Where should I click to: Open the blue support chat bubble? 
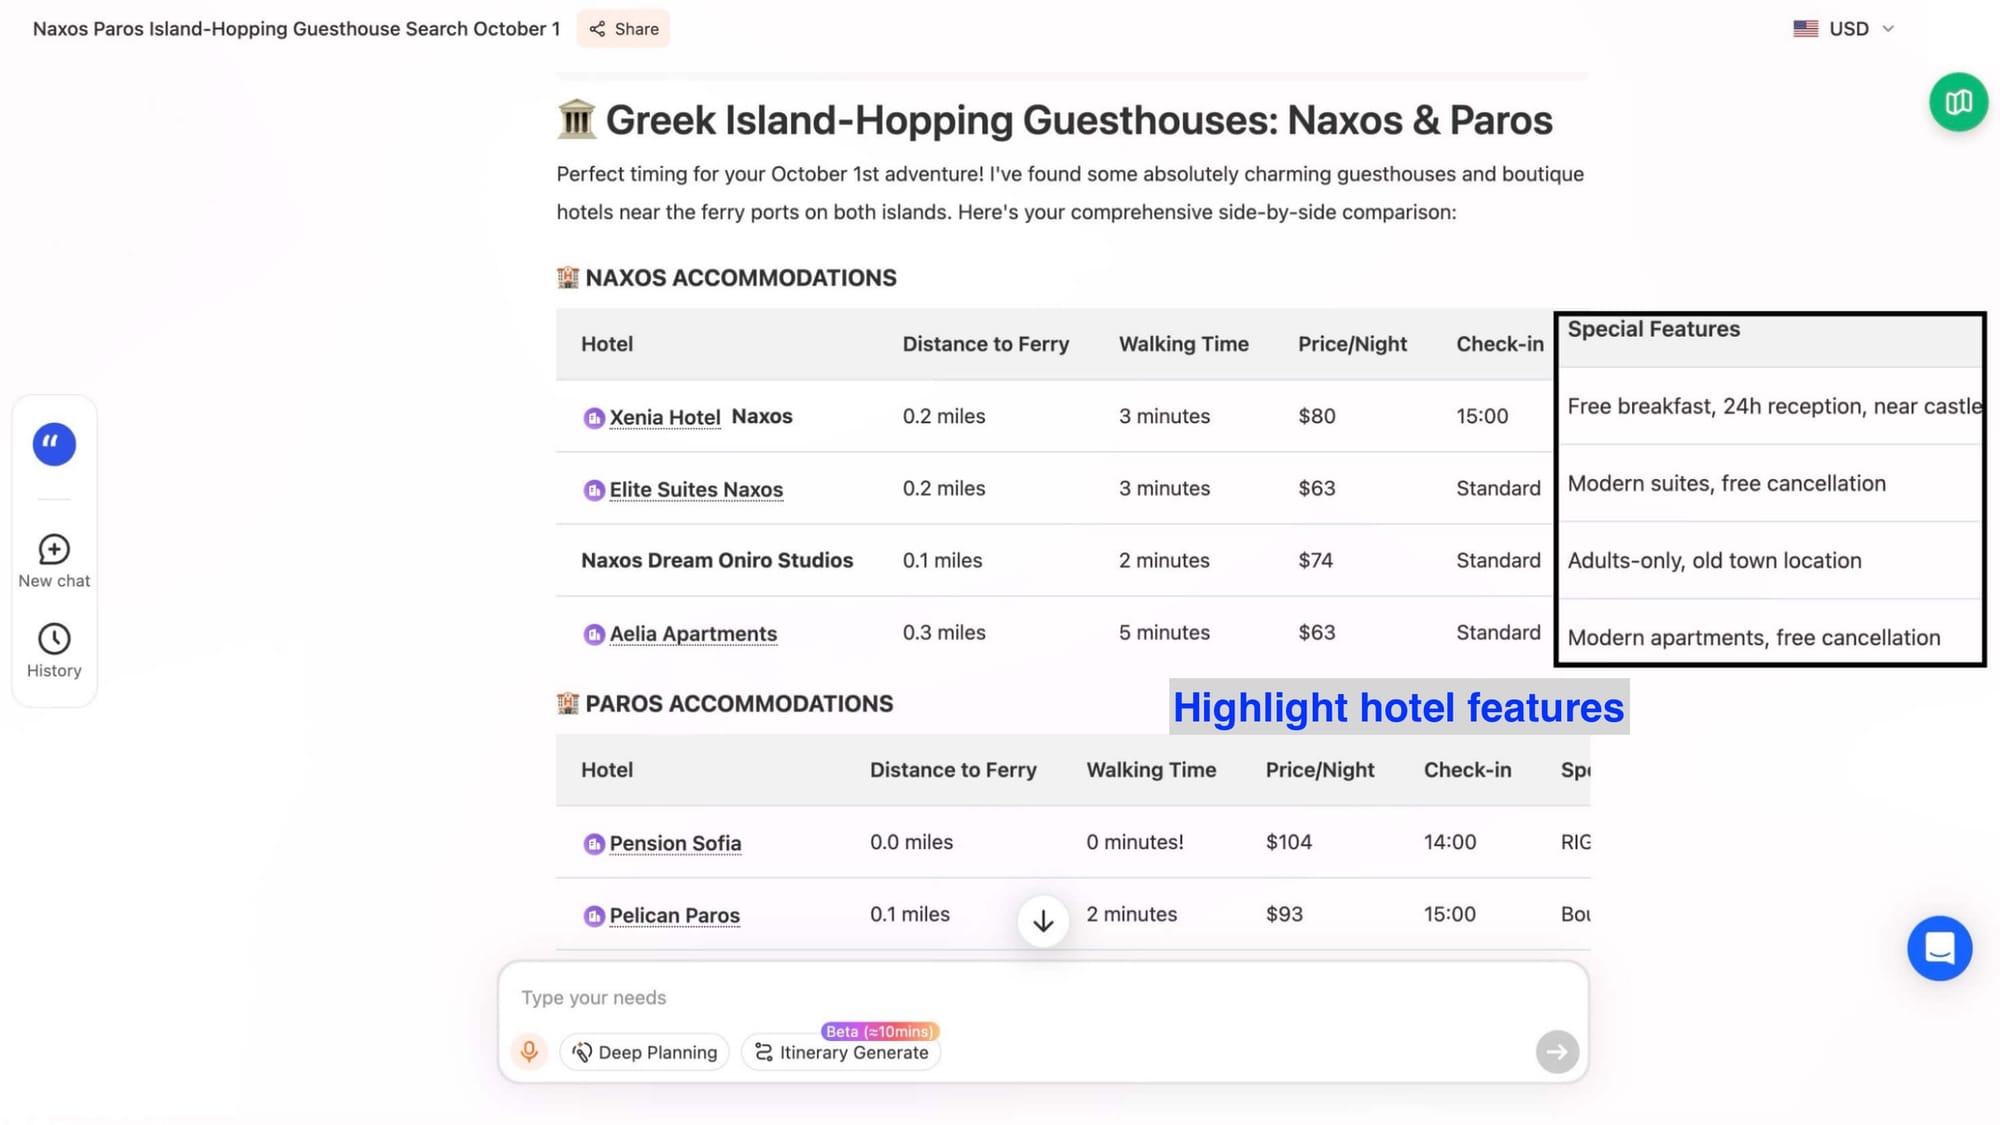1939,948
